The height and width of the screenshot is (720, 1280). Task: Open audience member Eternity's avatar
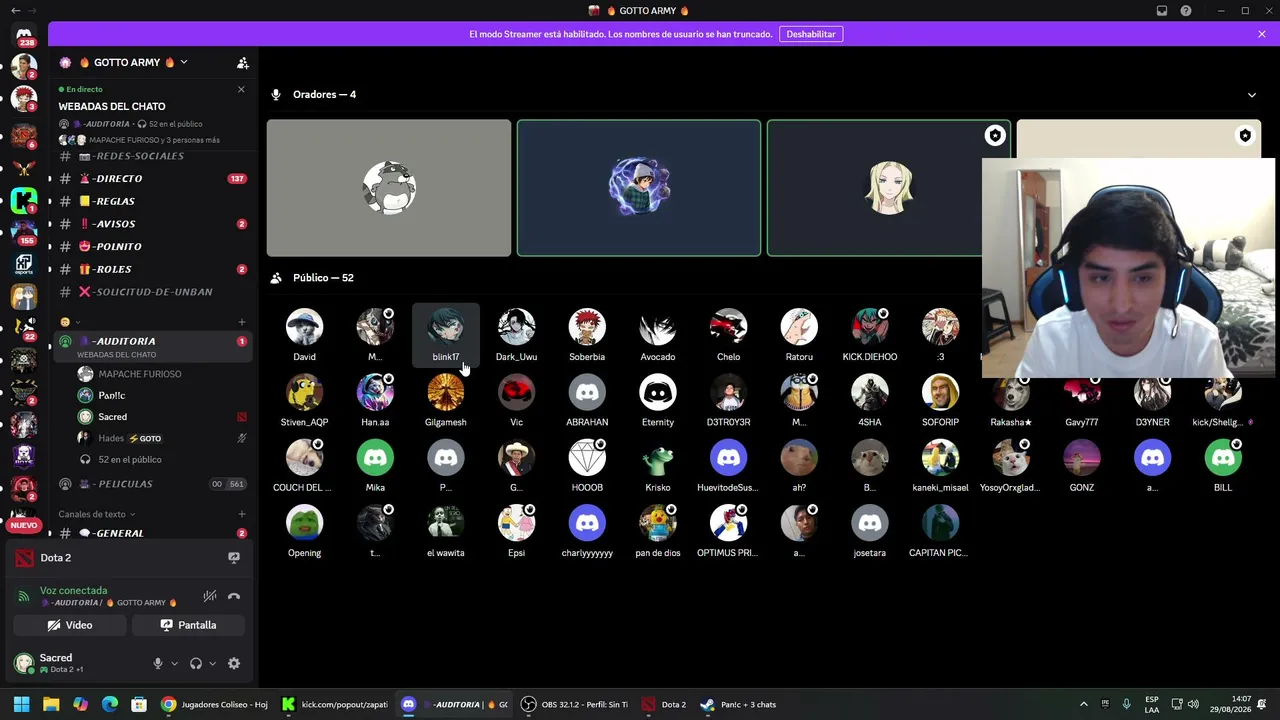pos(658,393)
